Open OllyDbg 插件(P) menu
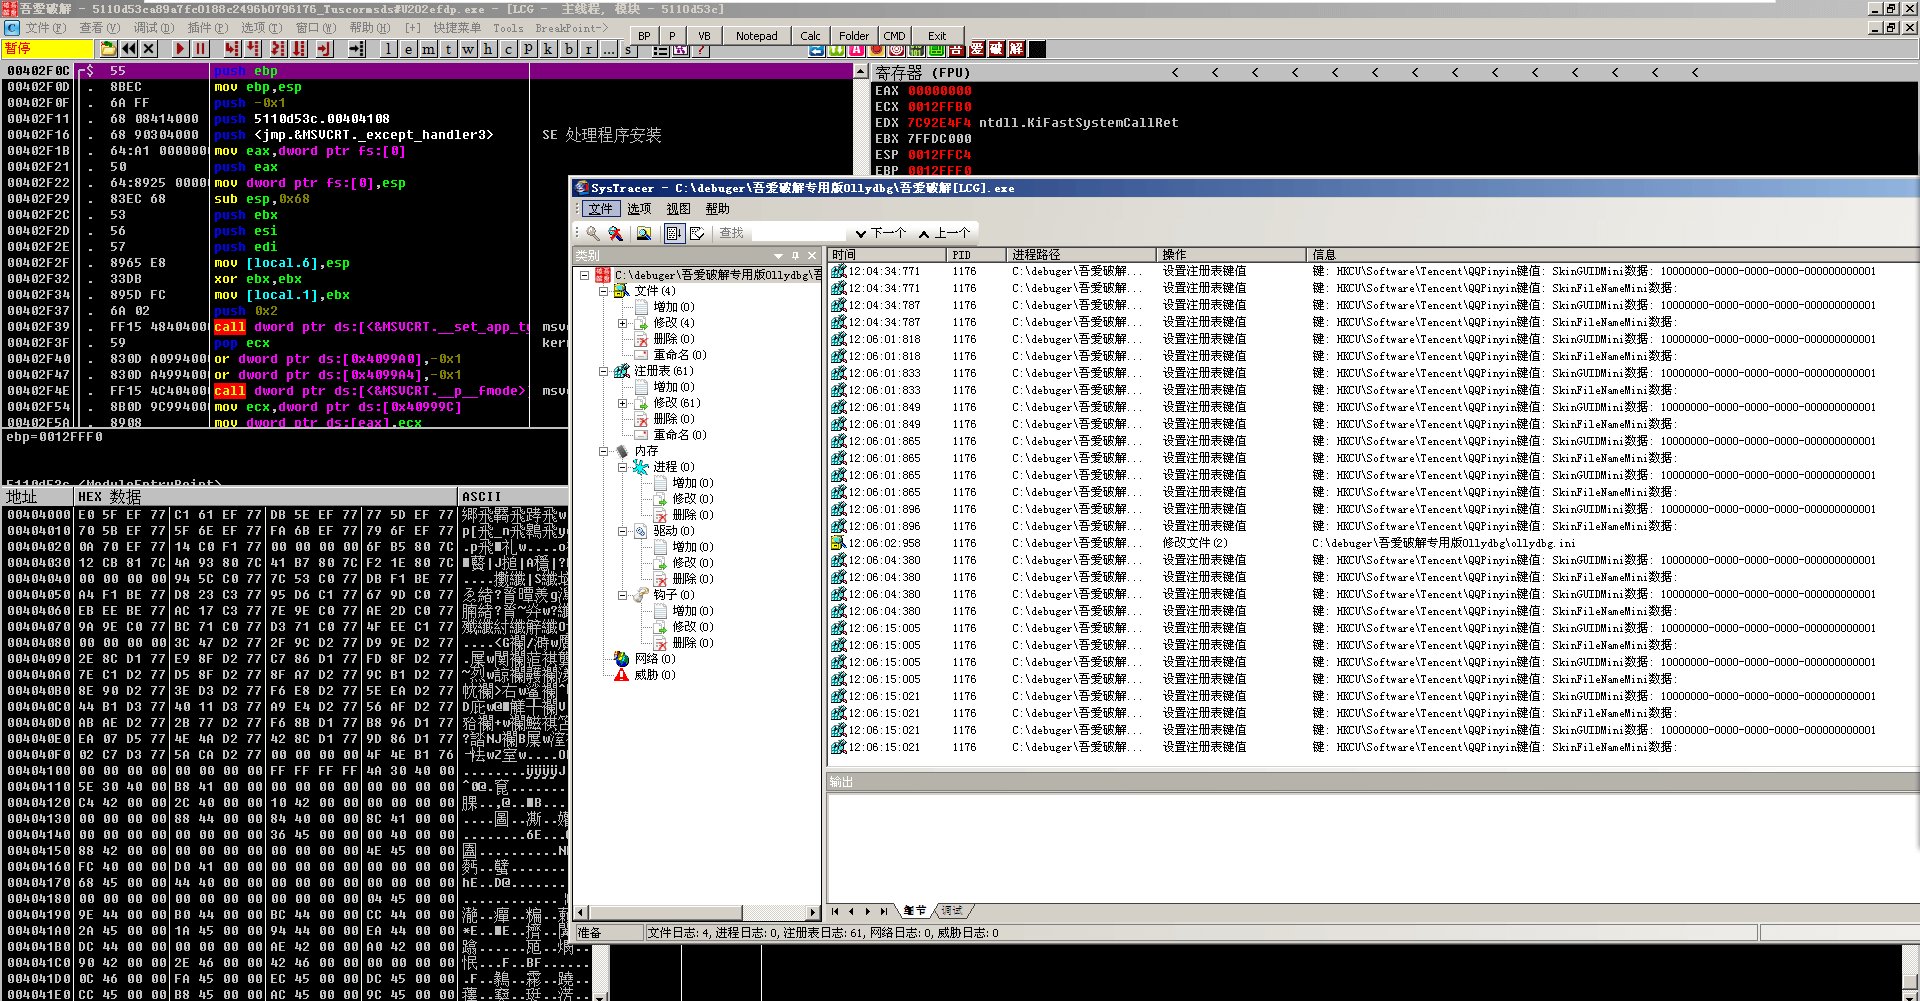This screenshot has width=1920, height=1001. click(207, 28)
